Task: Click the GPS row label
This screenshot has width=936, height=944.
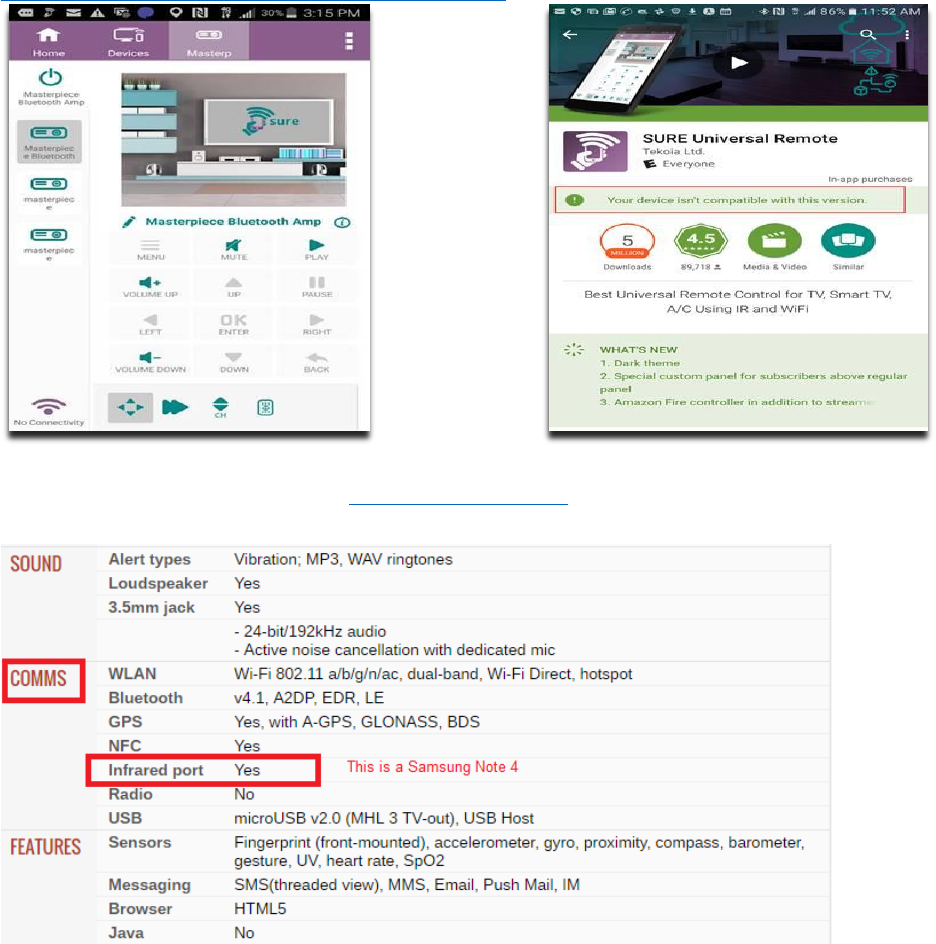Action: [125, 722]
